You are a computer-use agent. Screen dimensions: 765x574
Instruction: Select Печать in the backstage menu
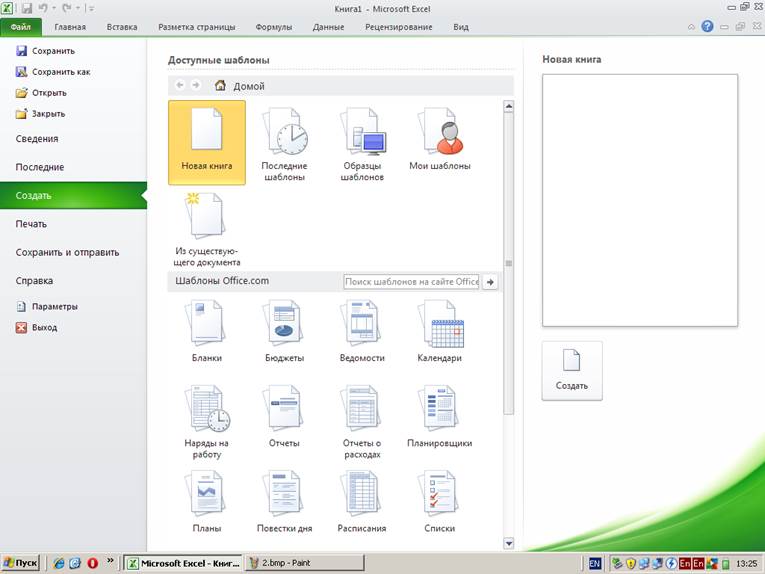31,224
